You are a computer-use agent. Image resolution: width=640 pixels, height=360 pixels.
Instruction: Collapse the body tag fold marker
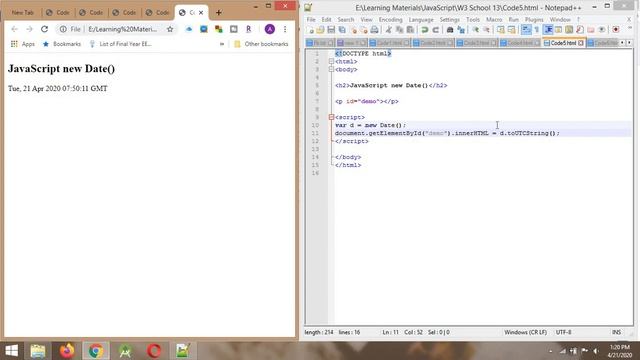tap(331, 69)
